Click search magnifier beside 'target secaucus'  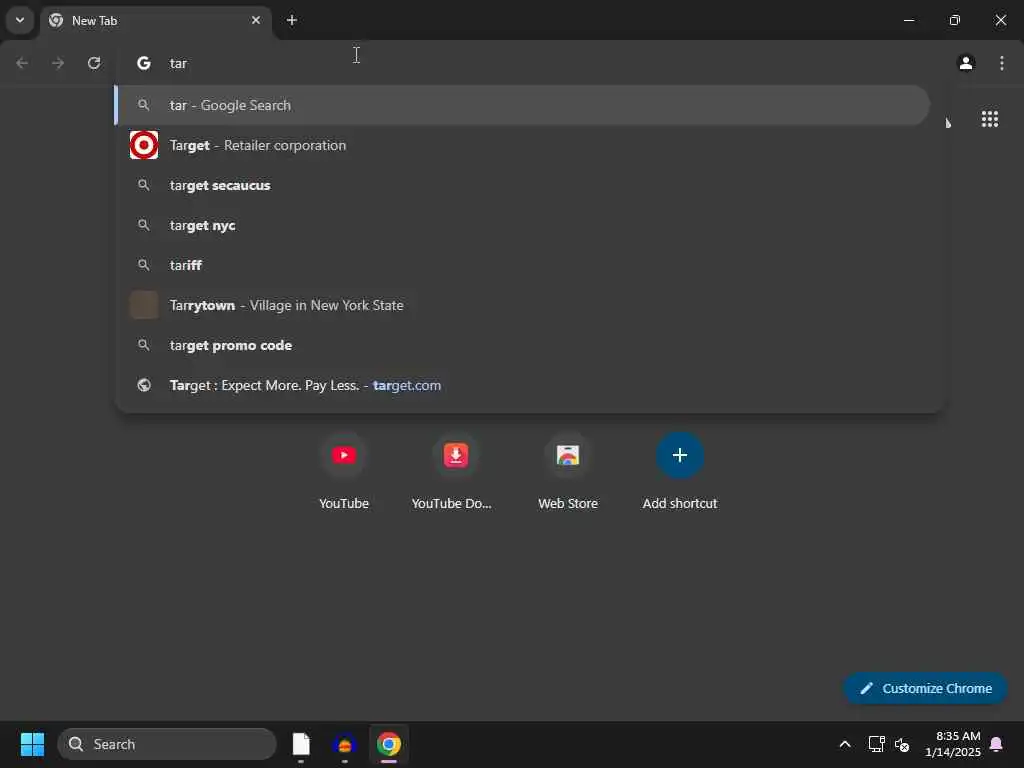(144, 185)
